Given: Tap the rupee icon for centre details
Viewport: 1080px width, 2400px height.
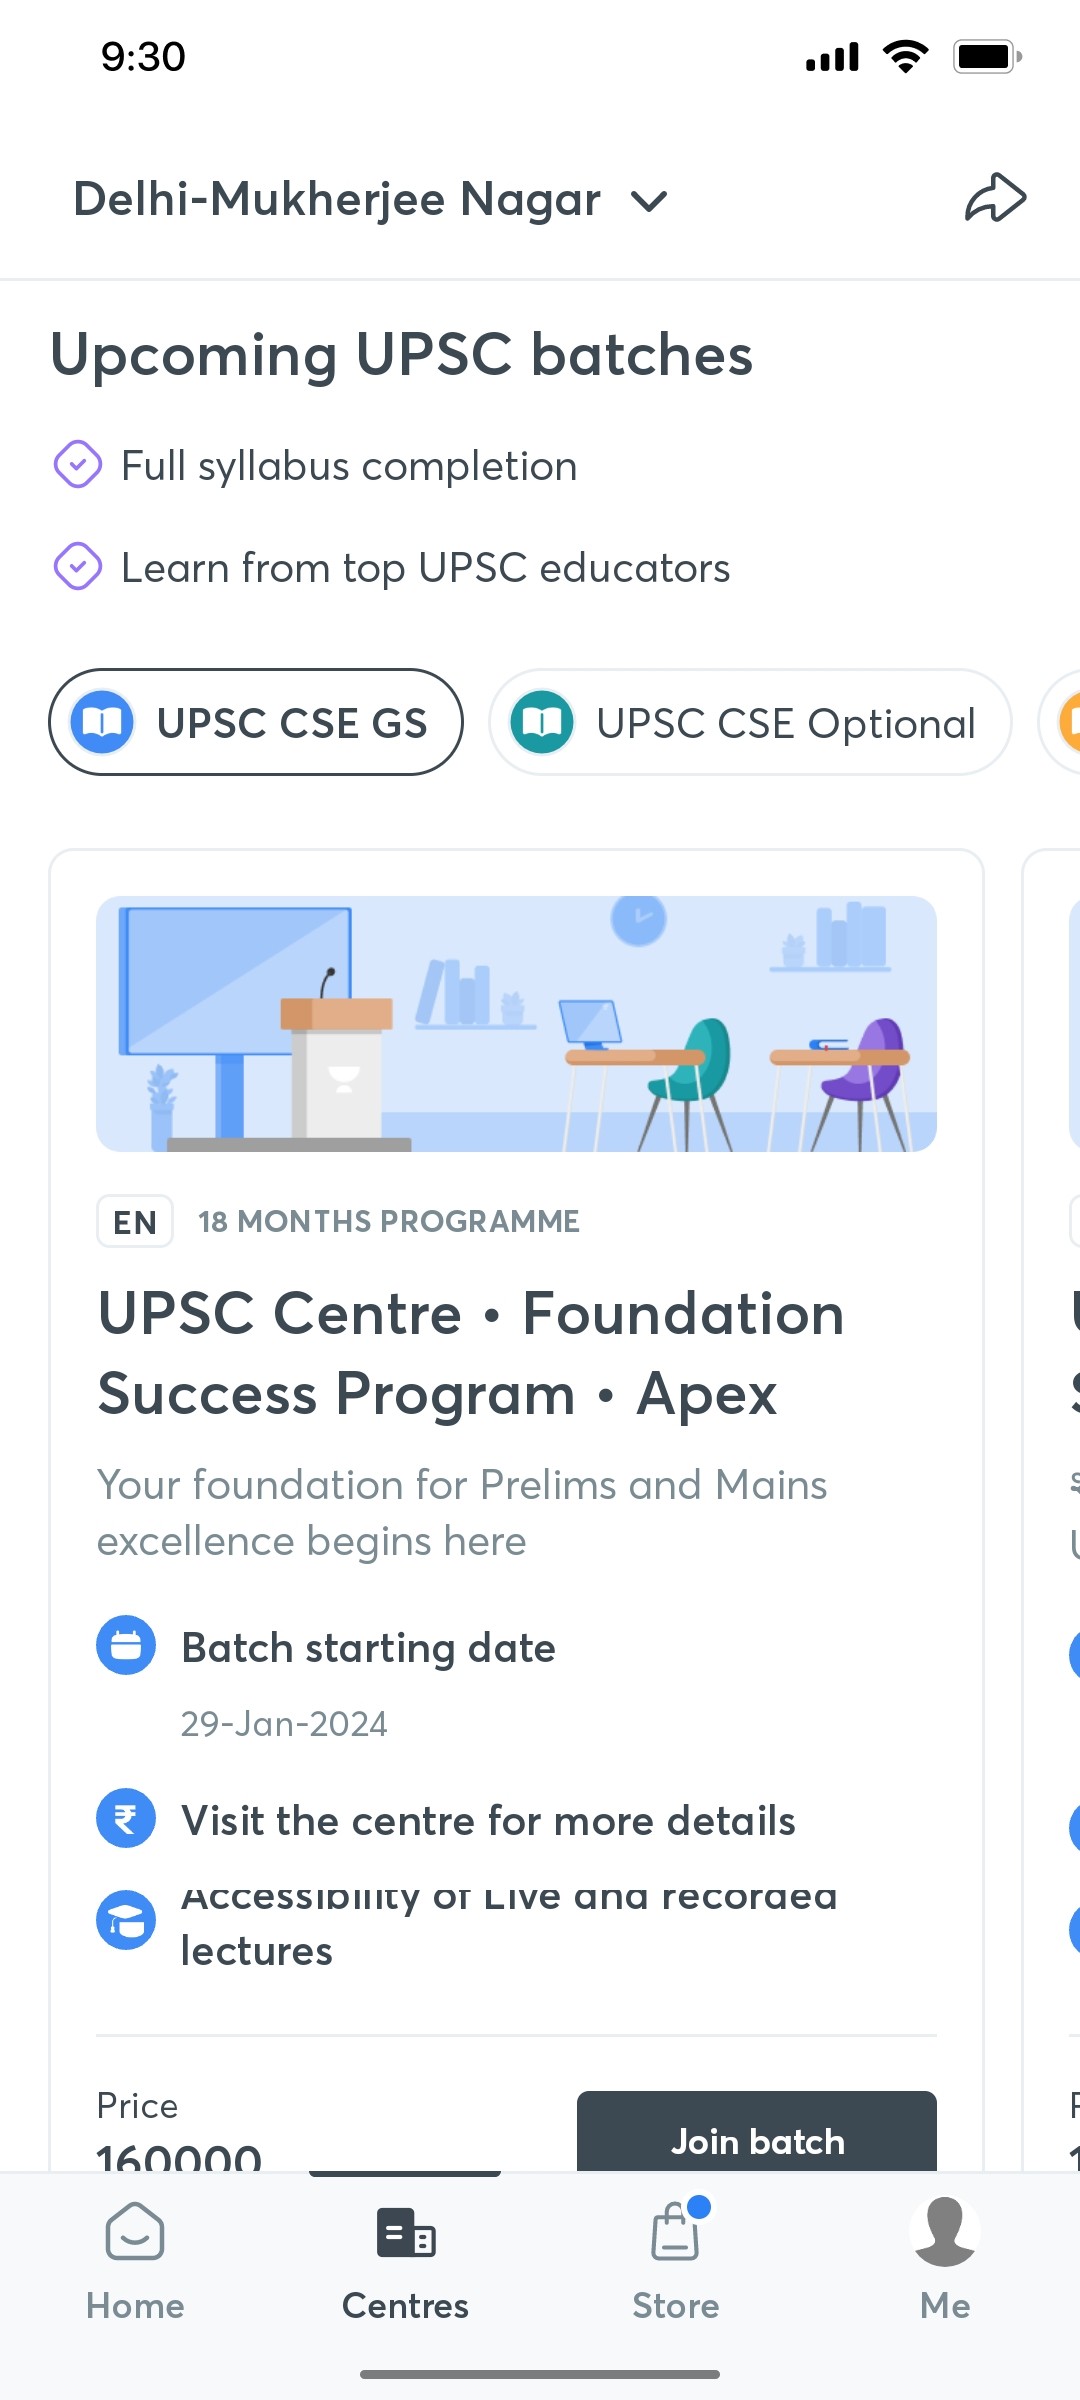Looking at the screenshot, I should click(x=126, y=1819).
